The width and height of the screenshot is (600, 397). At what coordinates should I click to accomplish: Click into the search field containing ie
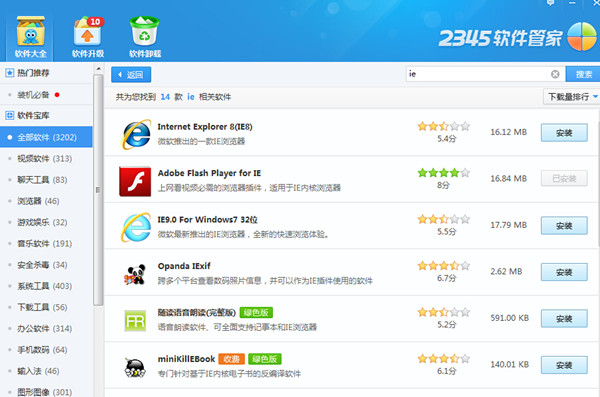click(478, 74)
